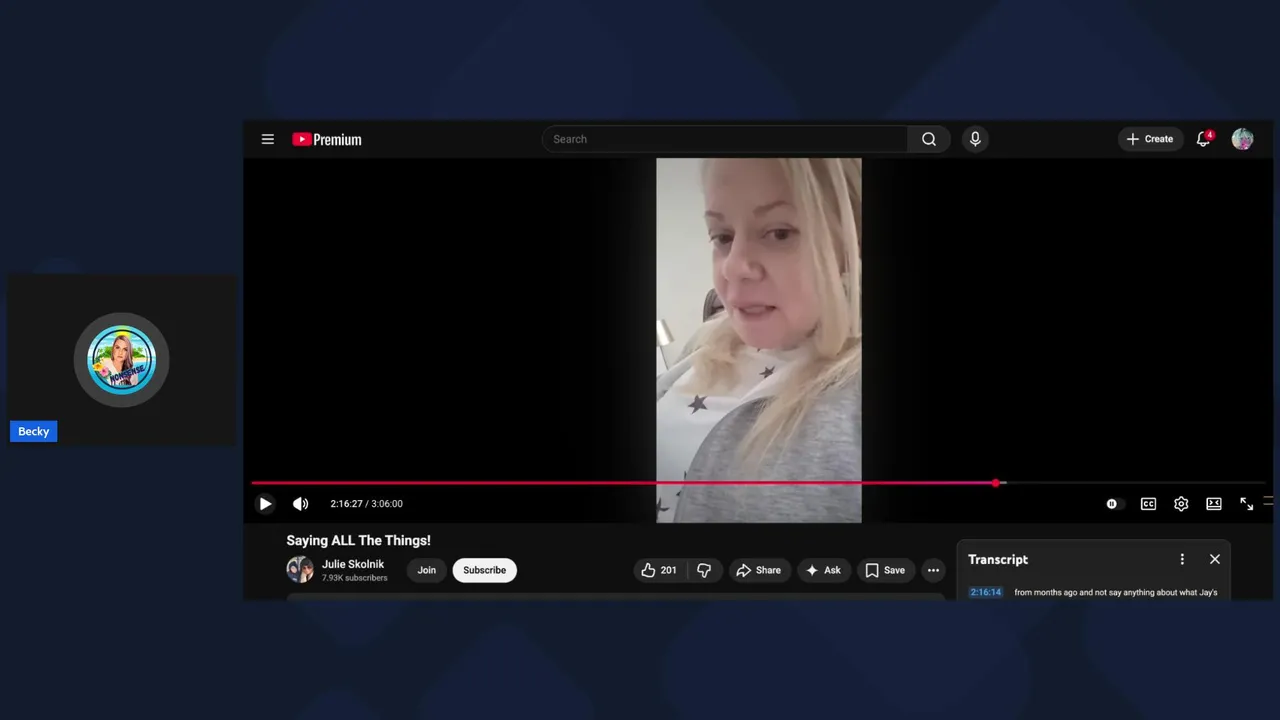Click the Search input field
The height and width of the screenshot is (720, 1280).
pyautogui.click(x=725, y=139)
